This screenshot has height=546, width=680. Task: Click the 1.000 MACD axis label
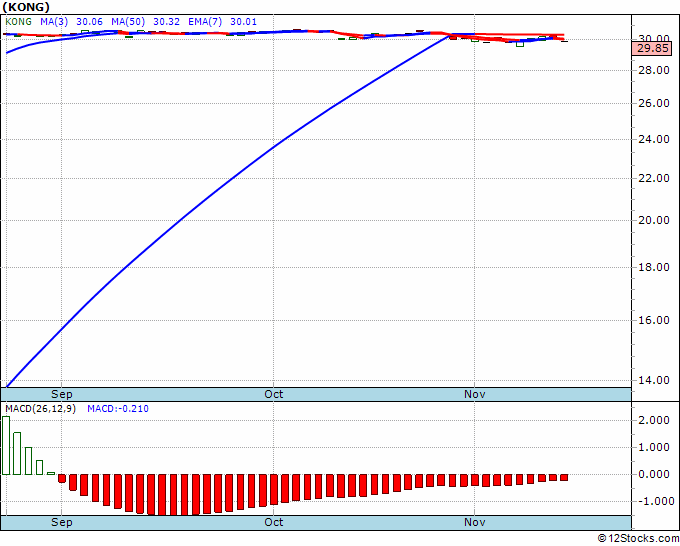pos(654,448)
